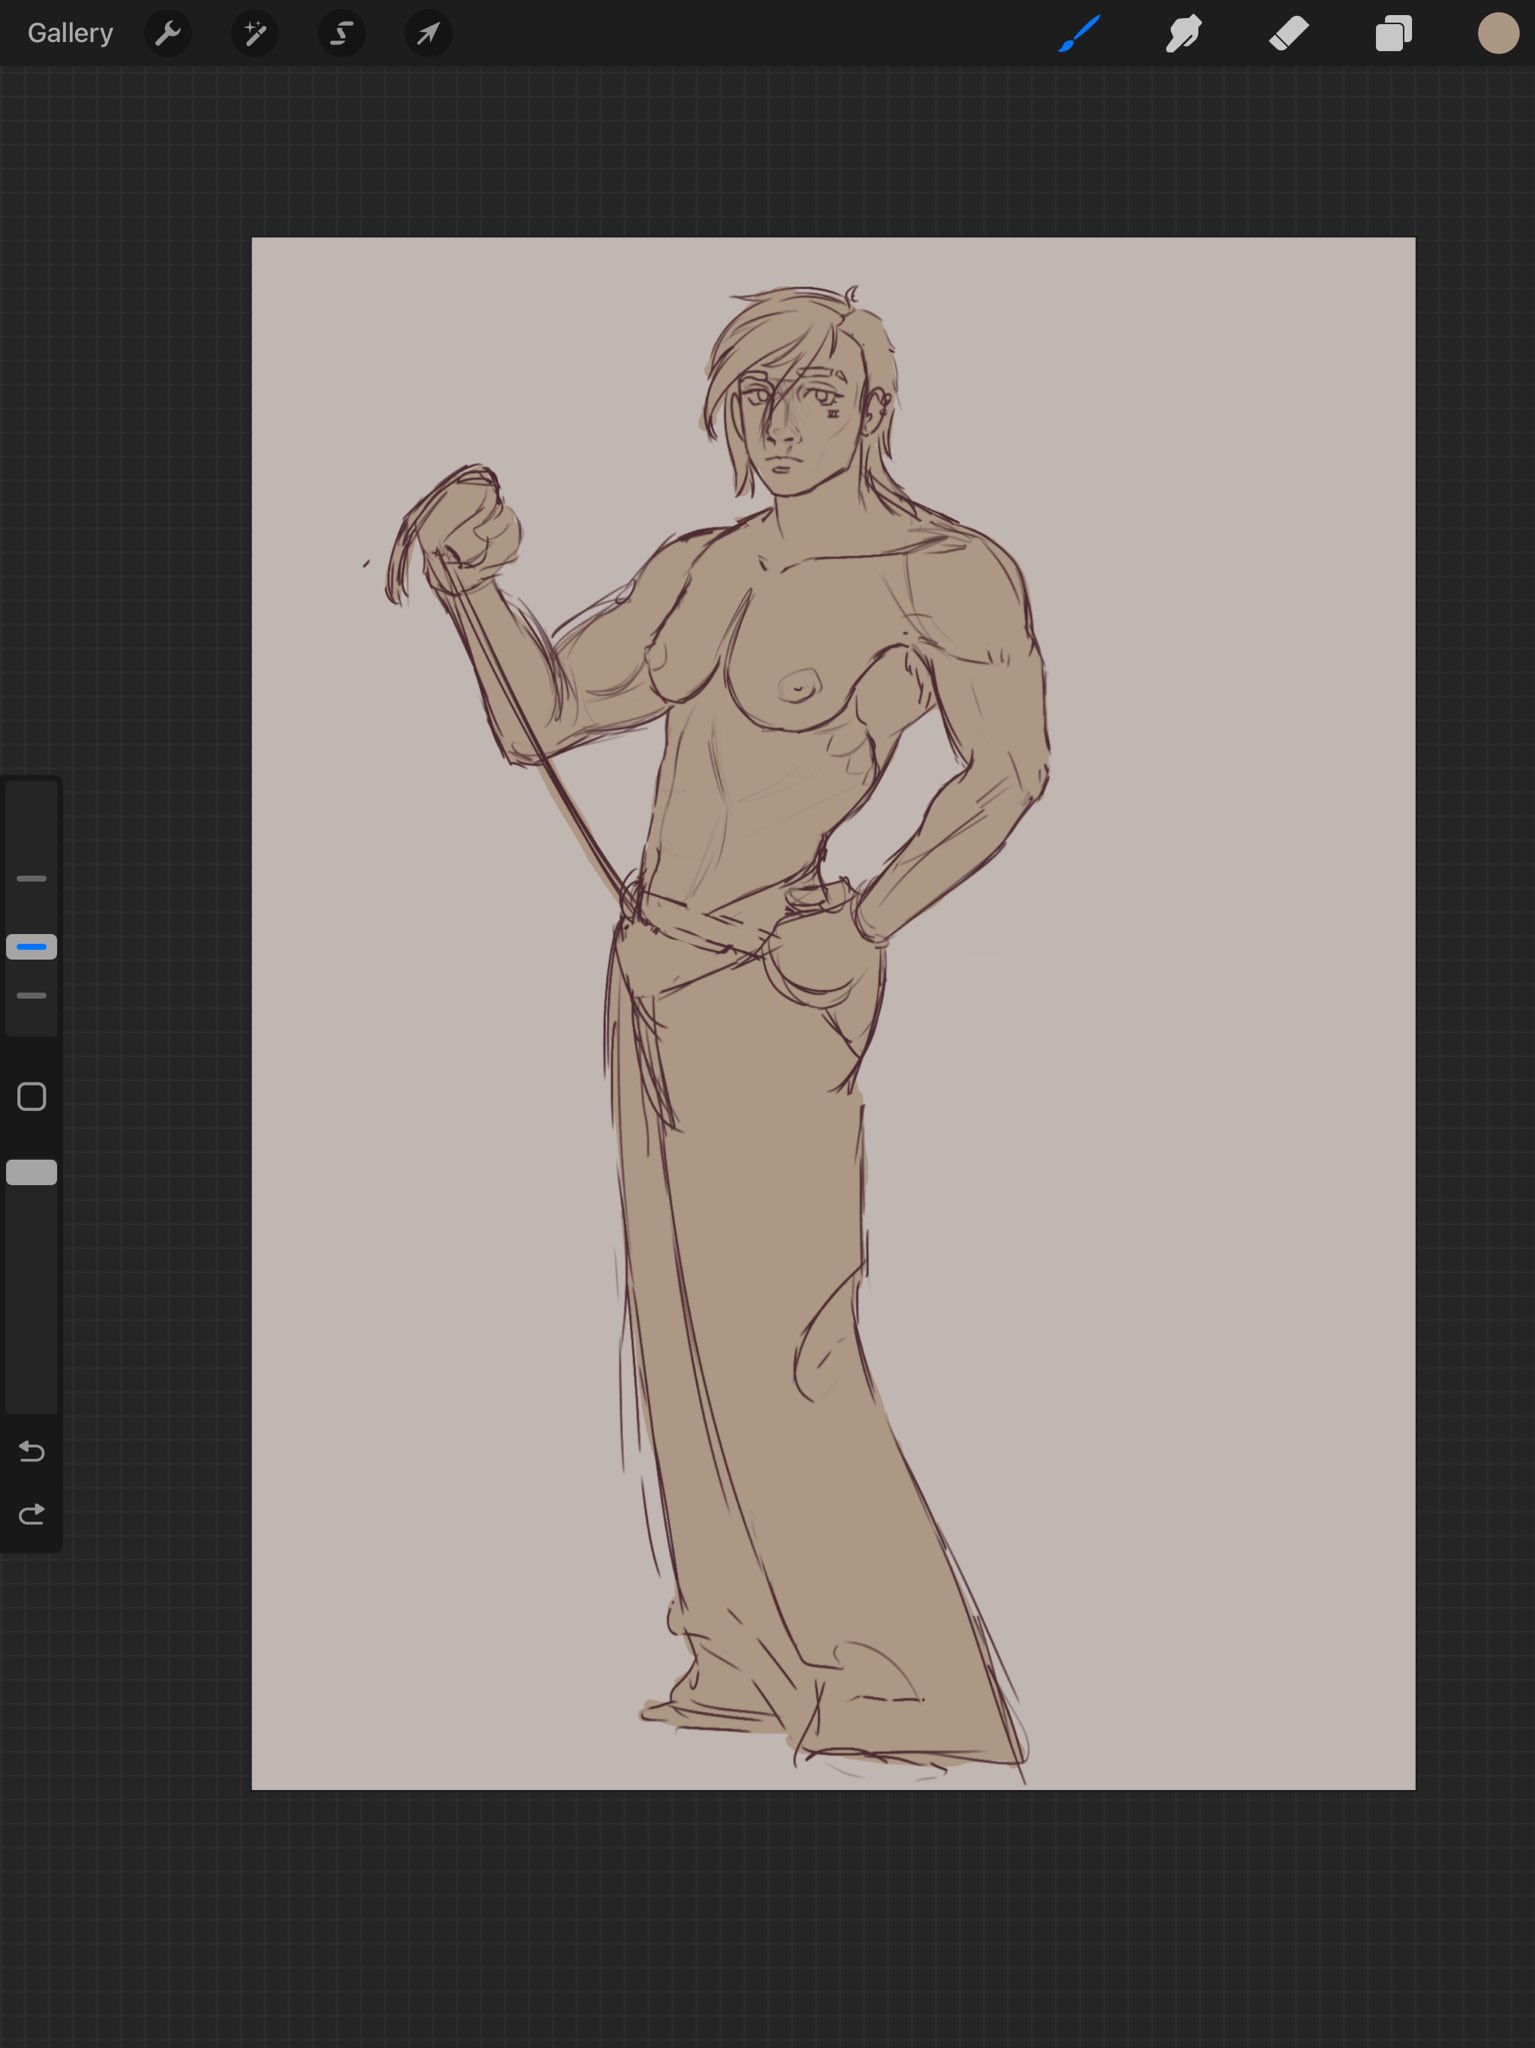1535x2048 pixels.
Task: Tap the blue brush size slider handle
Action: coord(32,947)
